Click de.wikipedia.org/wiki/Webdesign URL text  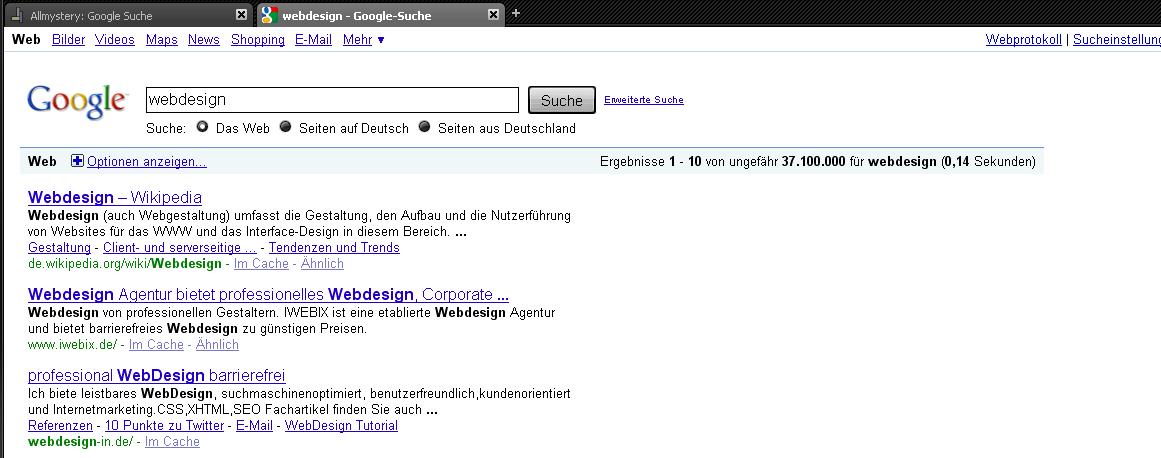point(124,263)
